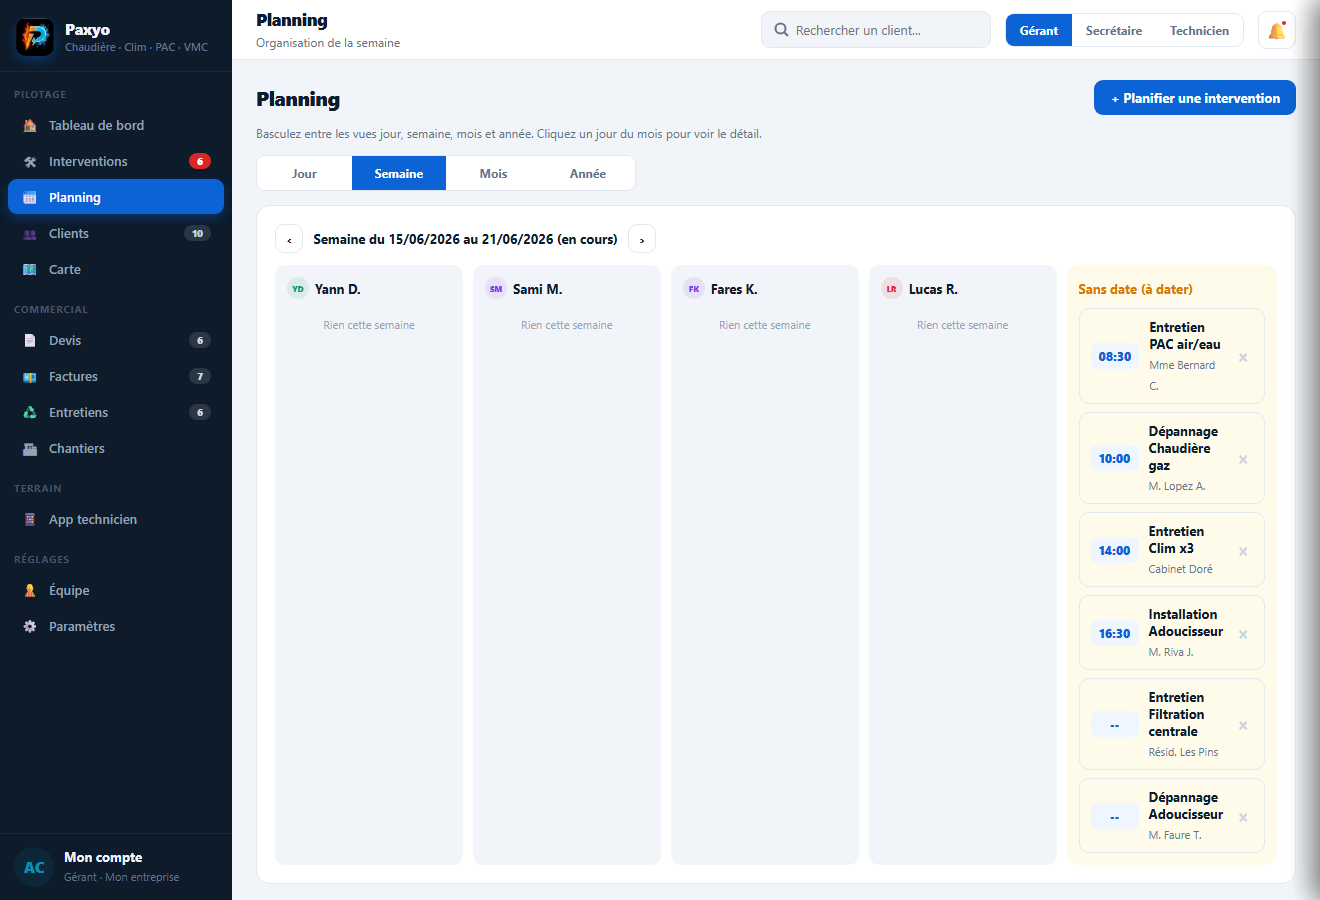The image size is (1320, 900).
Task: Open Interventions in the sidebar
Action: tap(116, 161)
